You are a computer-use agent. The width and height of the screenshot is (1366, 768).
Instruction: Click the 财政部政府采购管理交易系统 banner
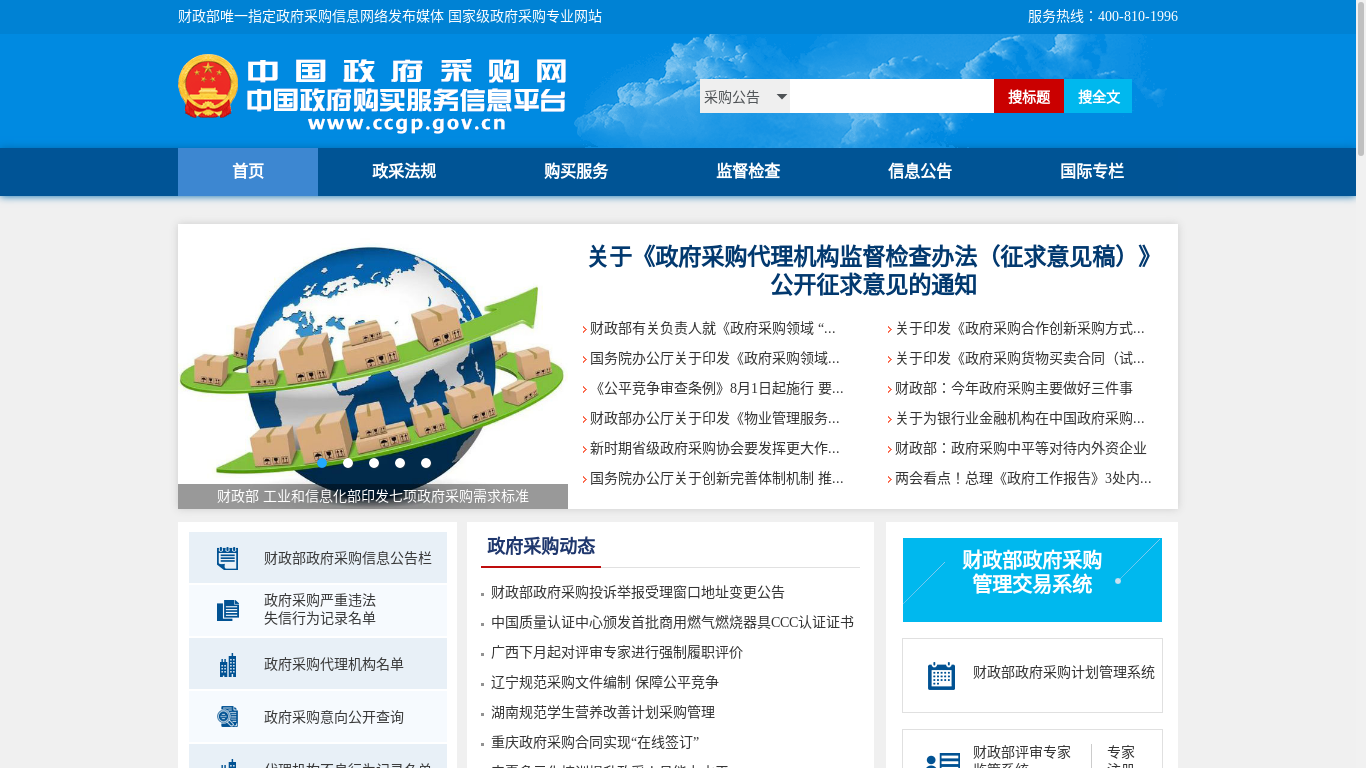pos(1032,580)
